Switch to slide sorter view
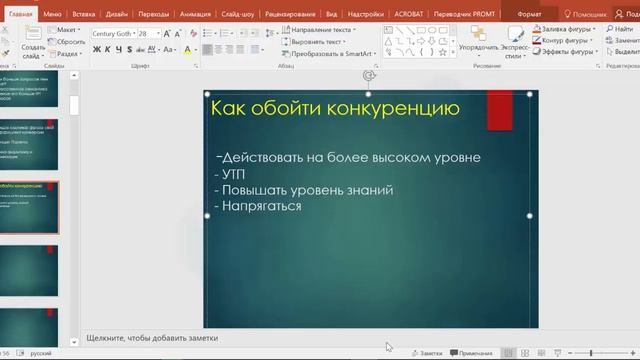 [525, 353]
